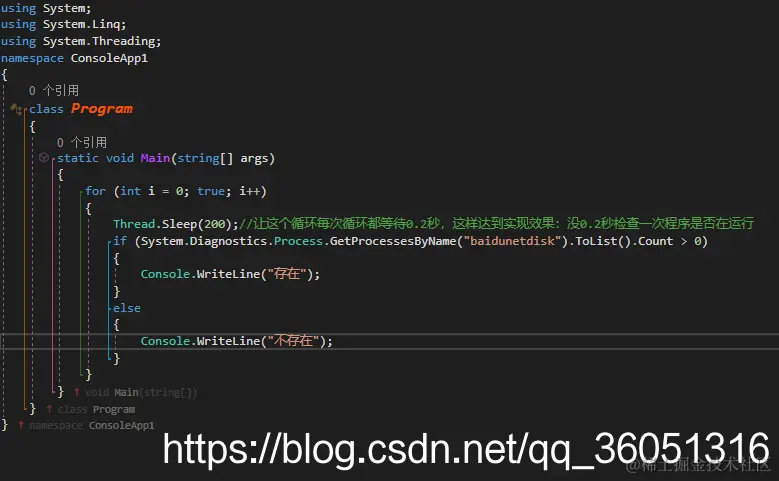Click 'Count' in the if condition
This screenshot has width=779, height=481.
pyautogui.click(x=655, y=241)
